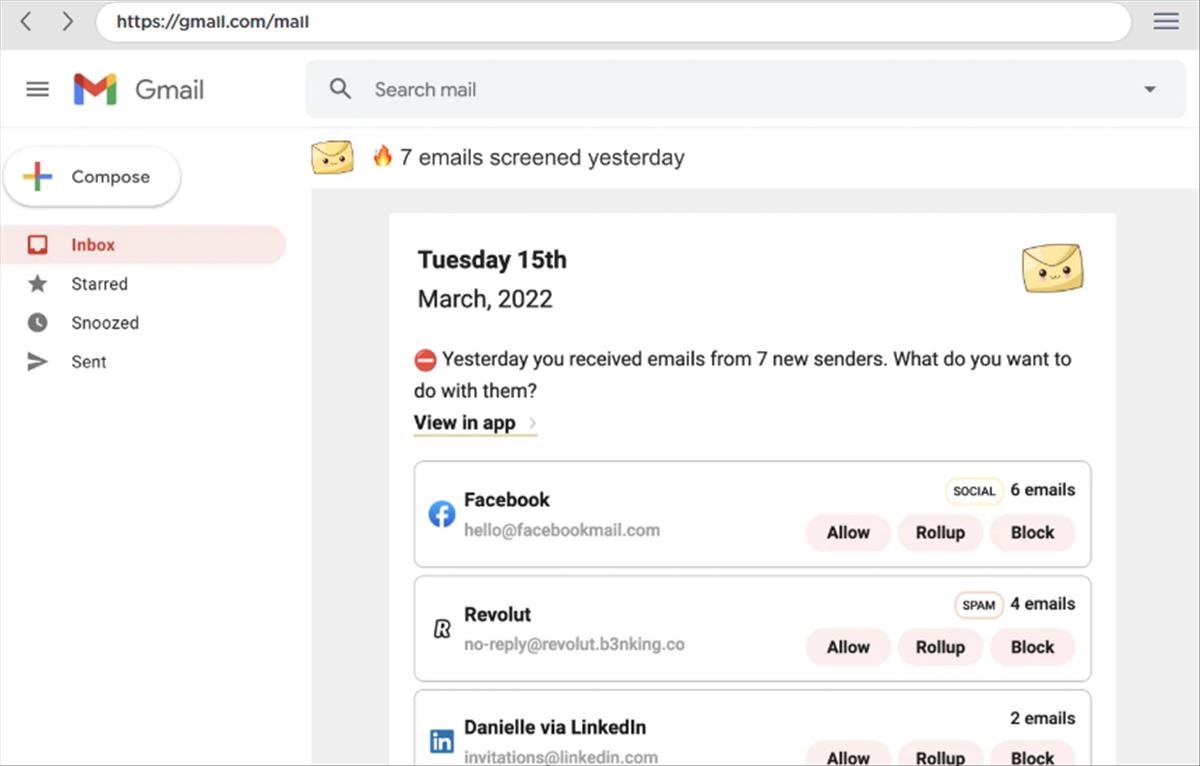Open the Starred folder

[99, 284]
